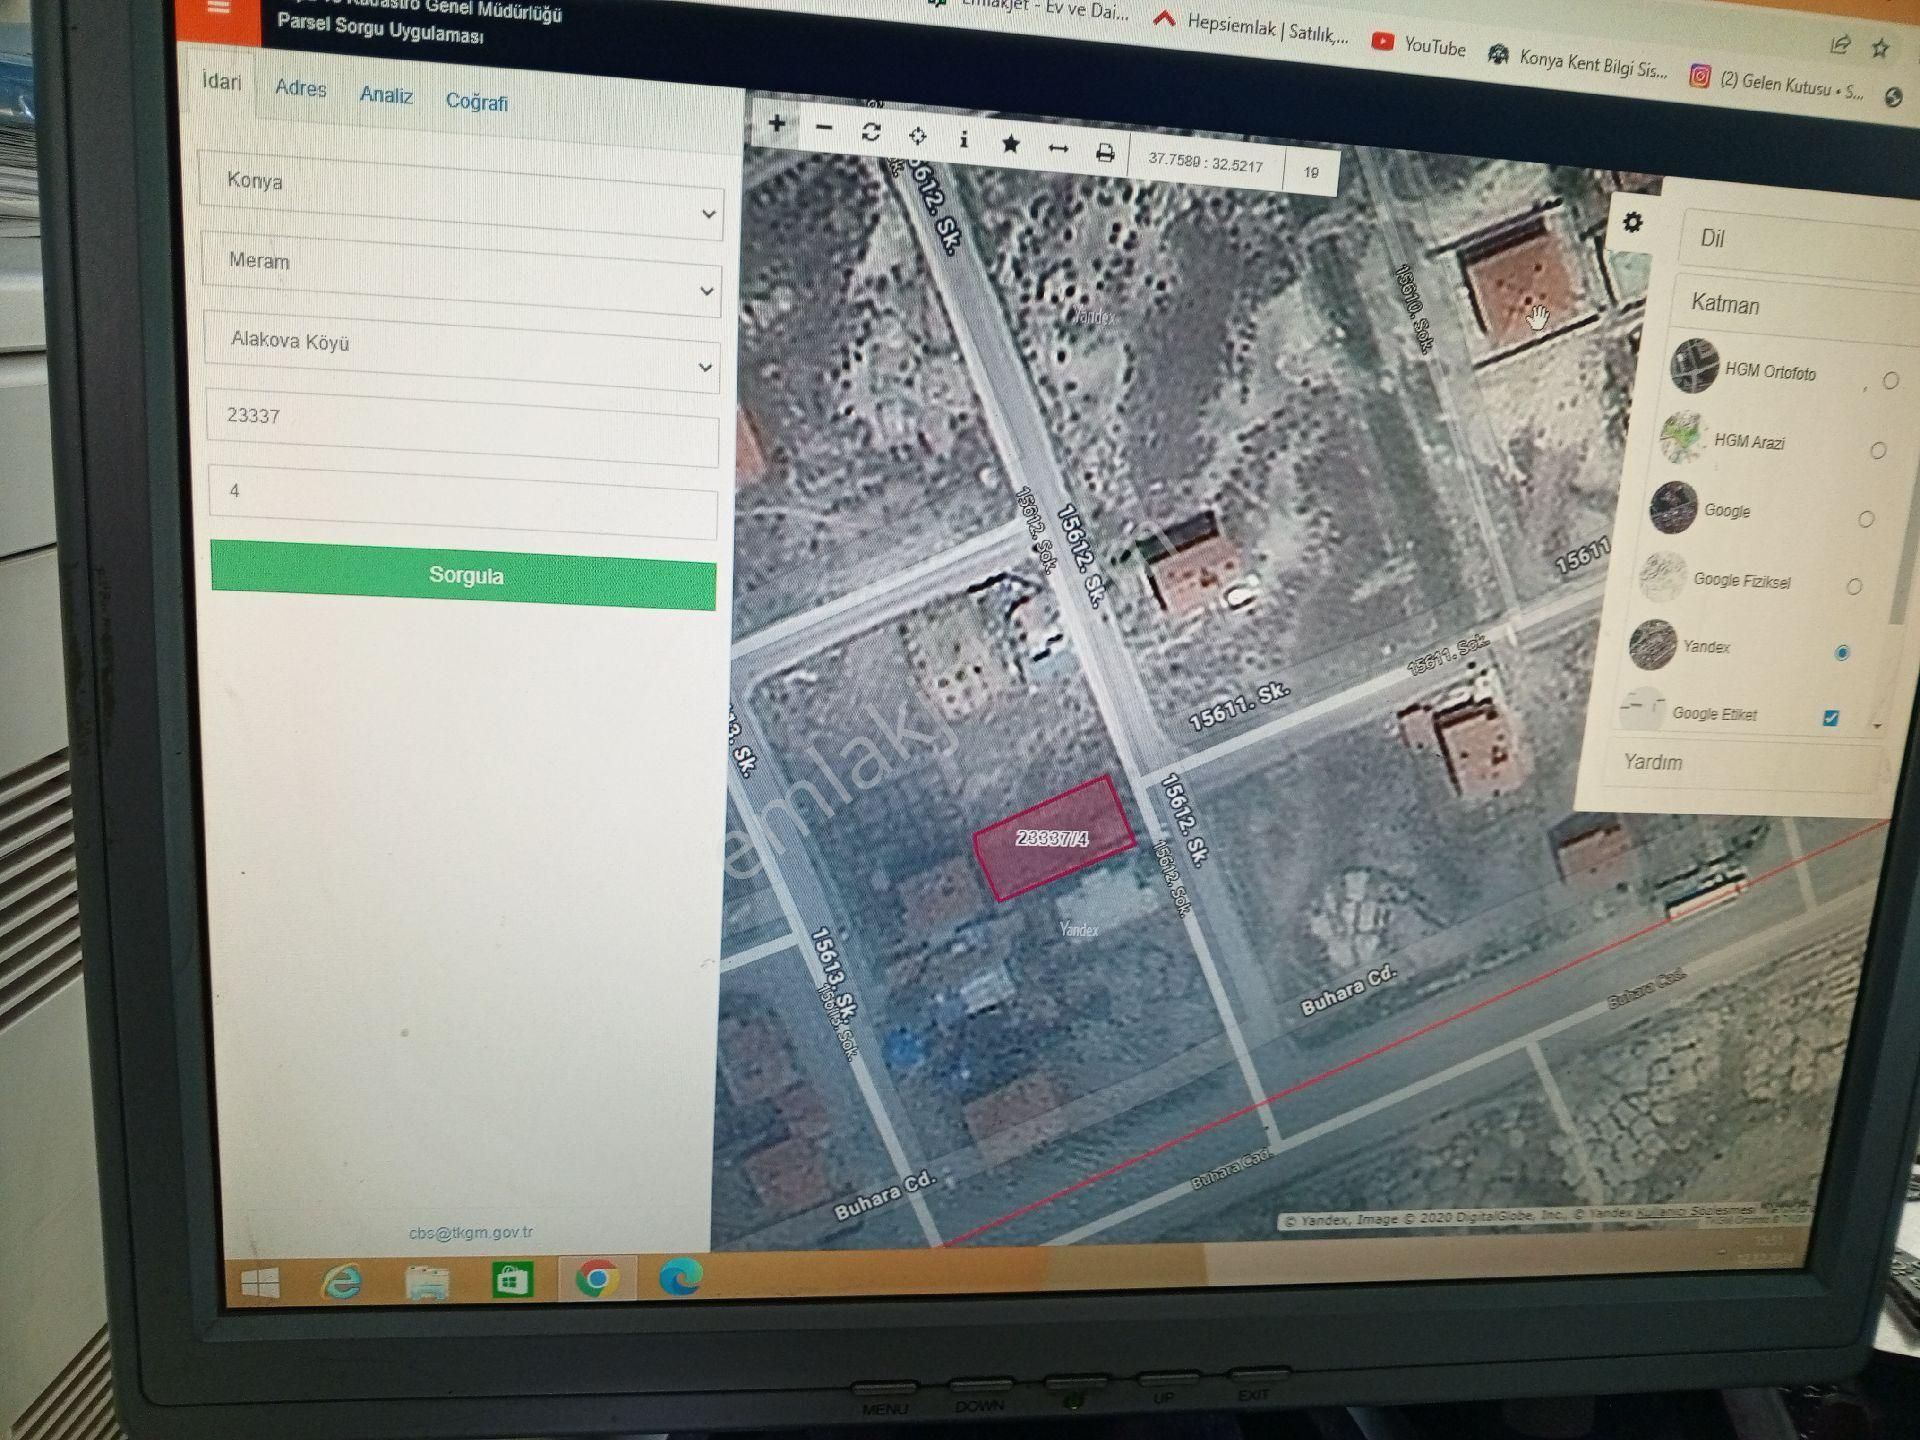Click the zoom level 19 box
1920x1440 pixels.
[x=1311, y=172]
